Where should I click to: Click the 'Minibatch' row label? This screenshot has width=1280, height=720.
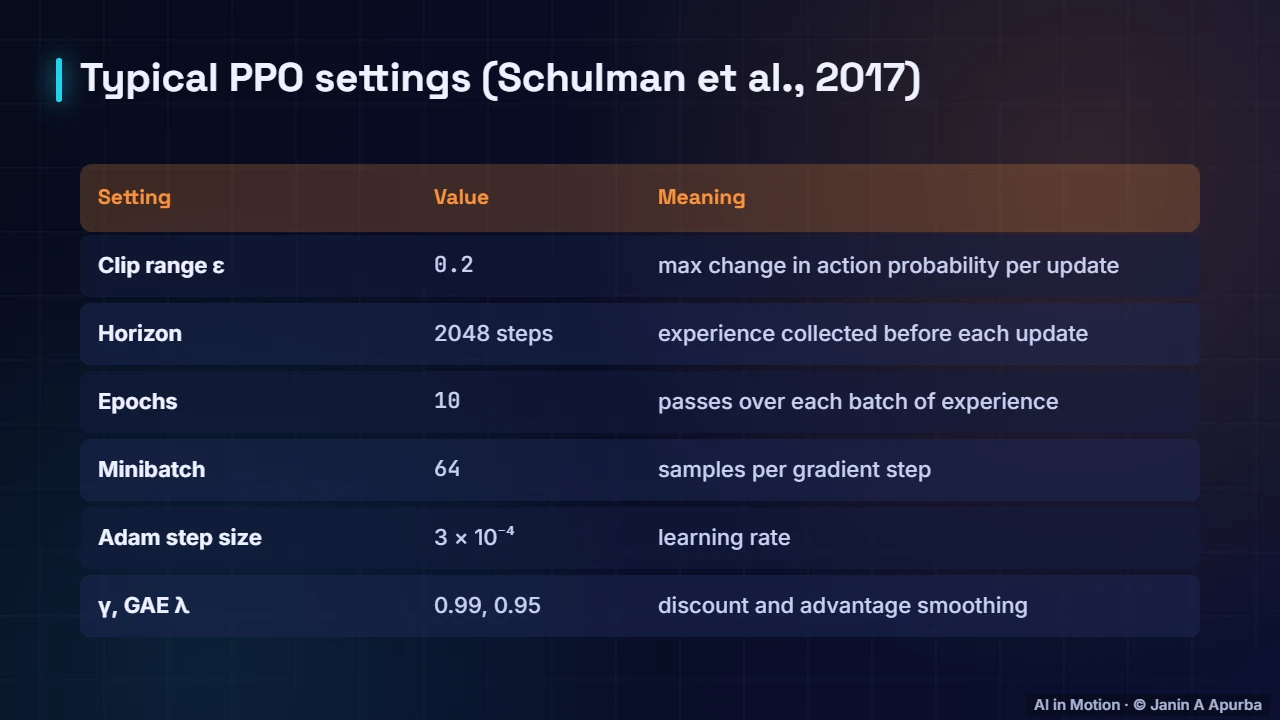coord(151,469)
